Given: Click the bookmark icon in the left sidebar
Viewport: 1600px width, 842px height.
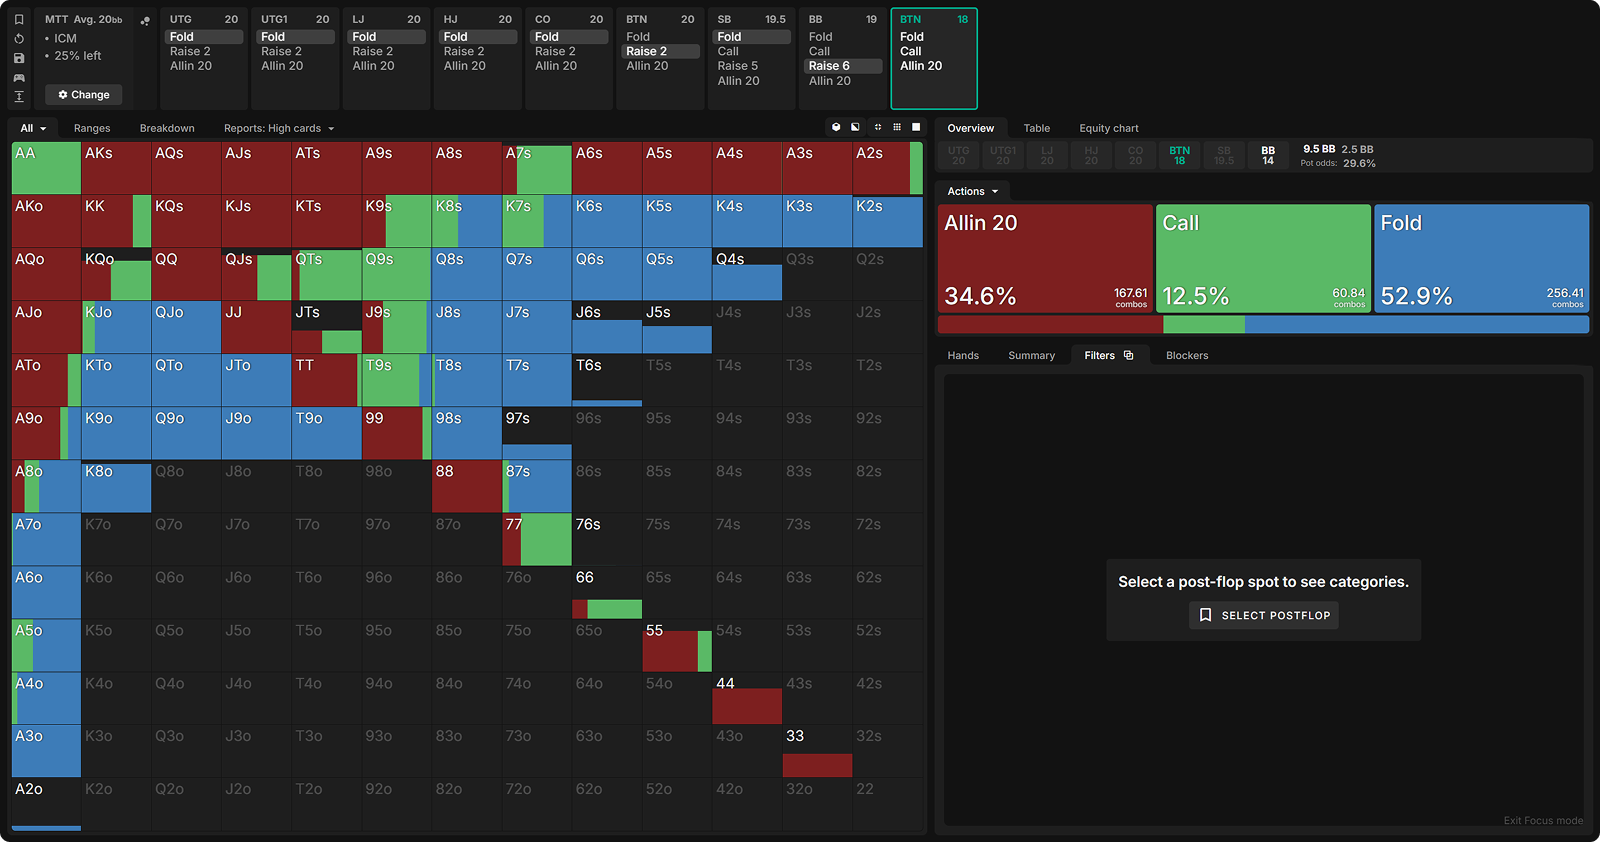Looking at the screenshot, I should 19,19.
